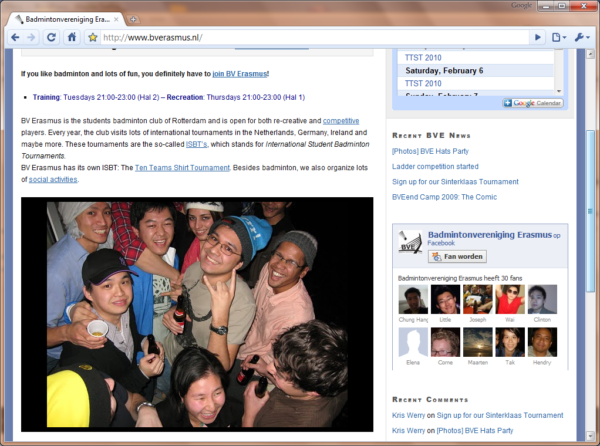The image size is (600, 446).
Task: Go back with the browser back arrow
Action: (x=15, y=37)
